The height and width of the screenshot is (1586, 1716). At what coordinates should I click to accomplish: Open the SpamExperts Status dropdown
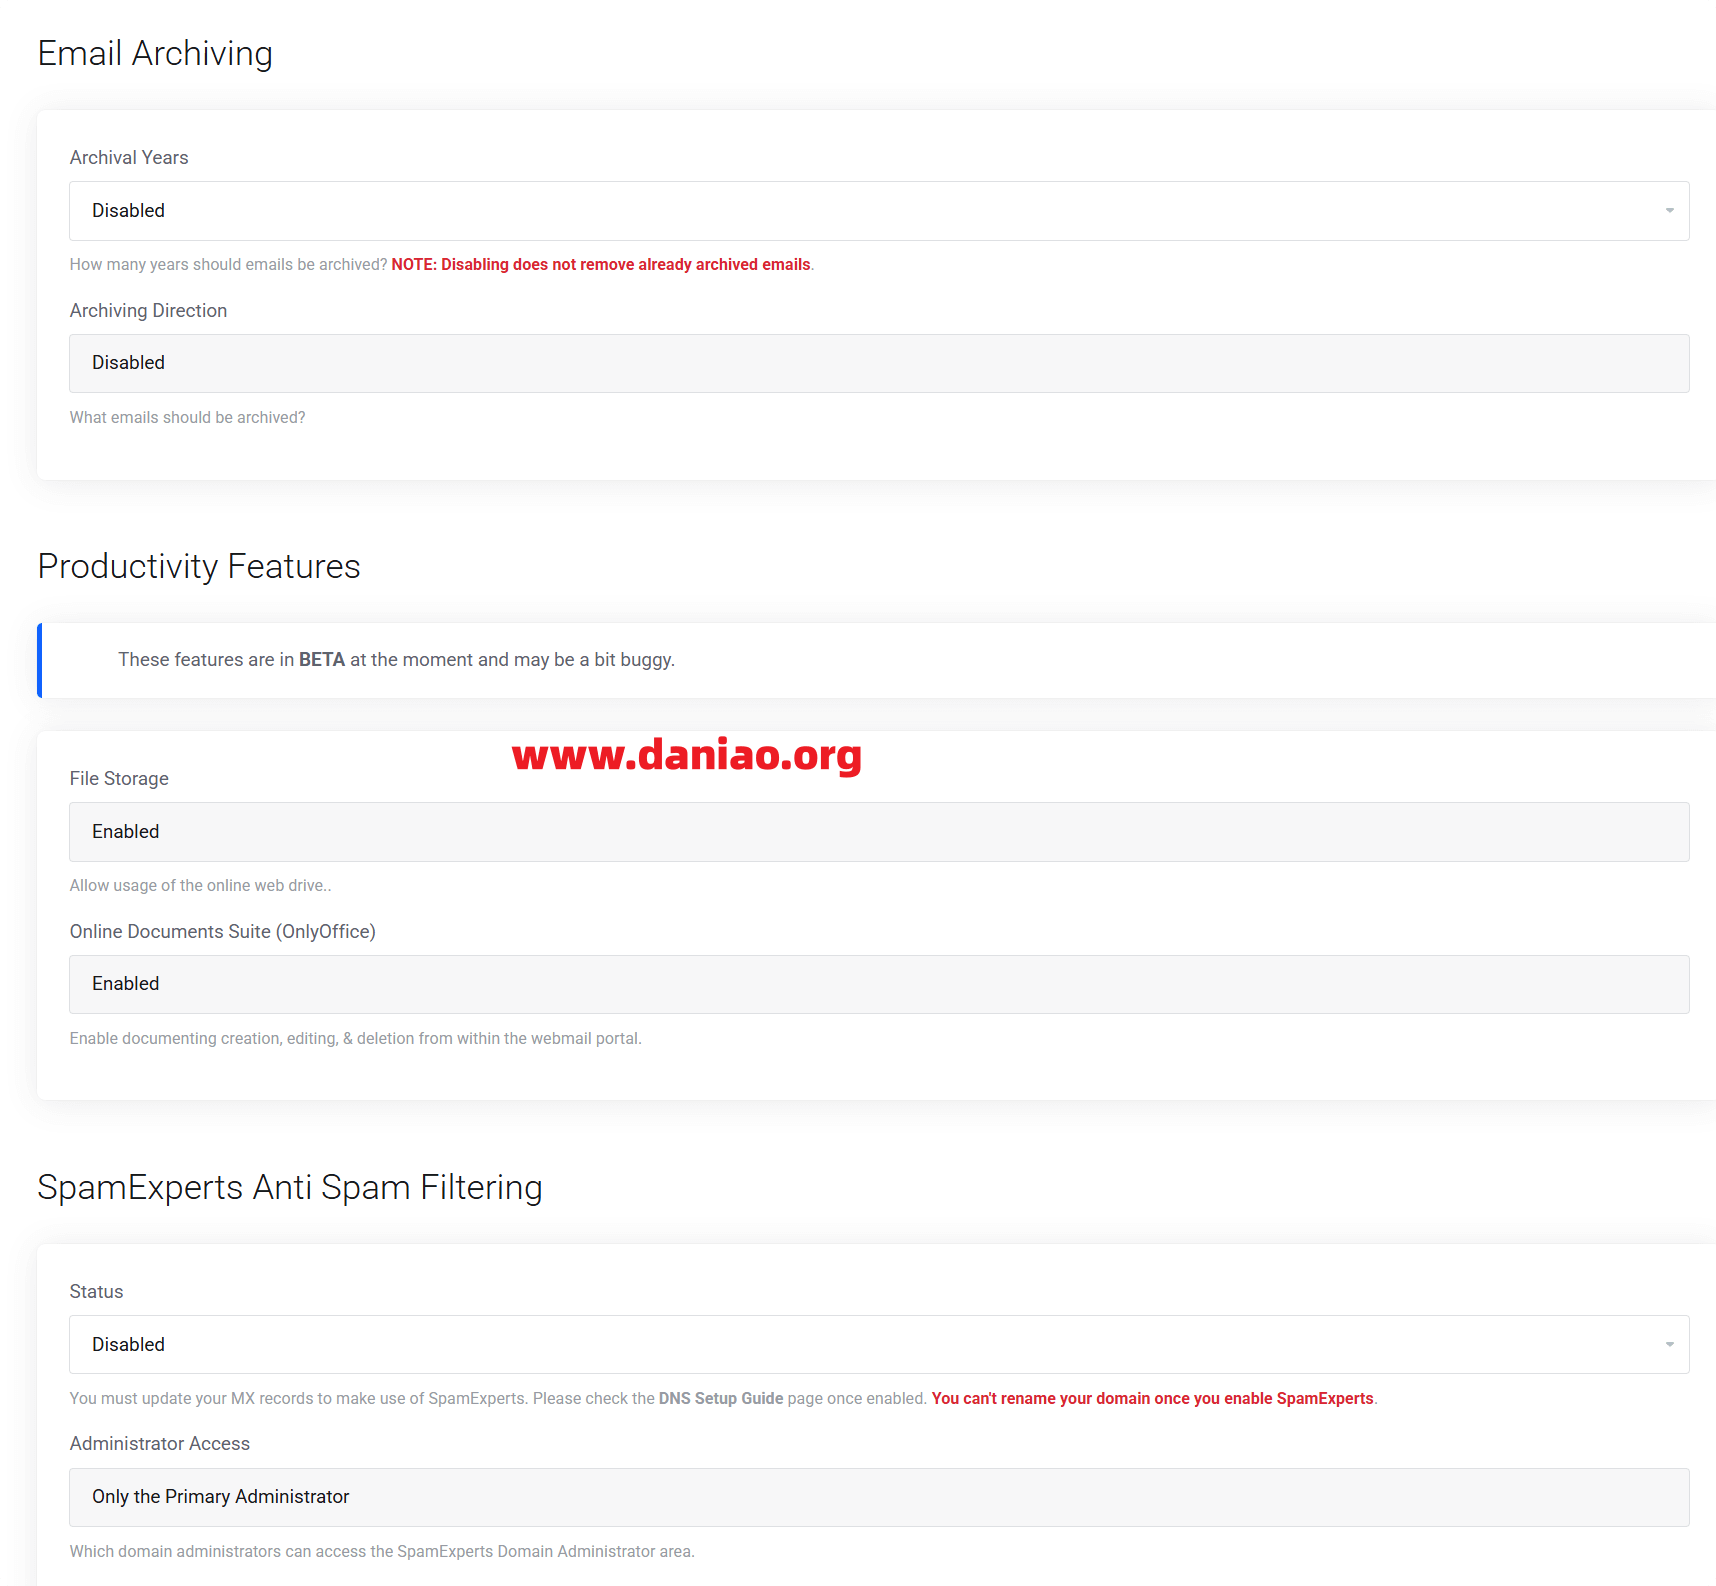point(878,1345)
